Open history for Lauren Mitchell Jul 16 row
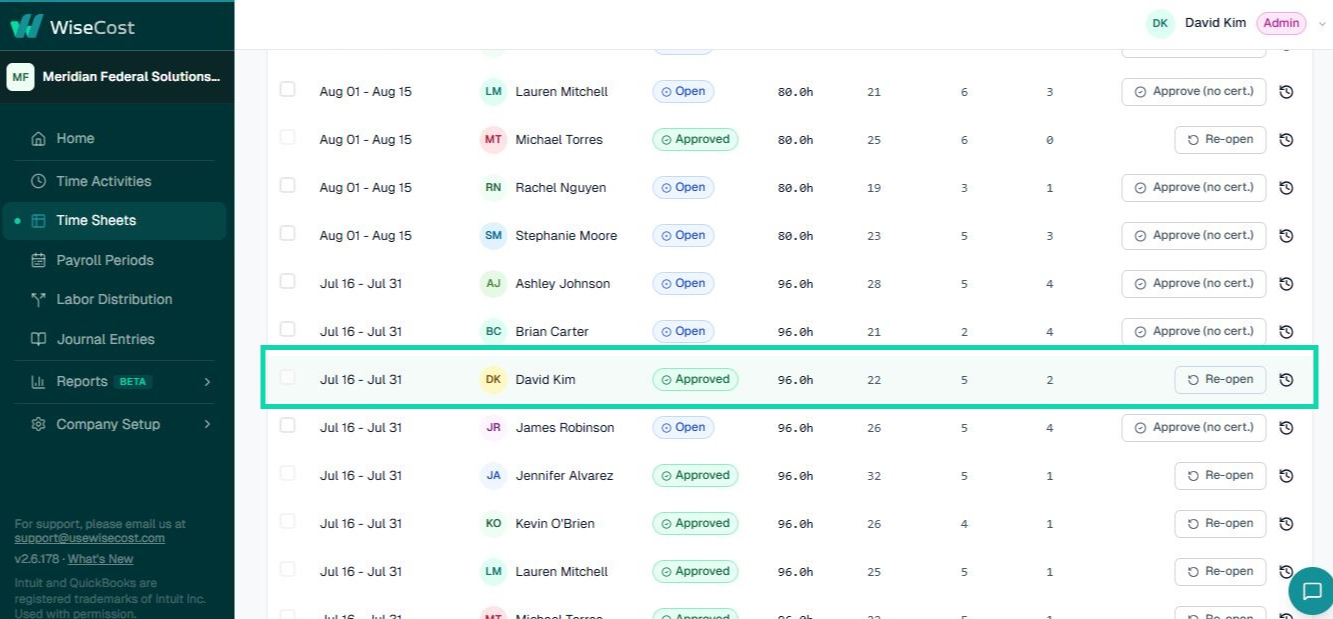1333x619 pixels. tap(1286, 572)
